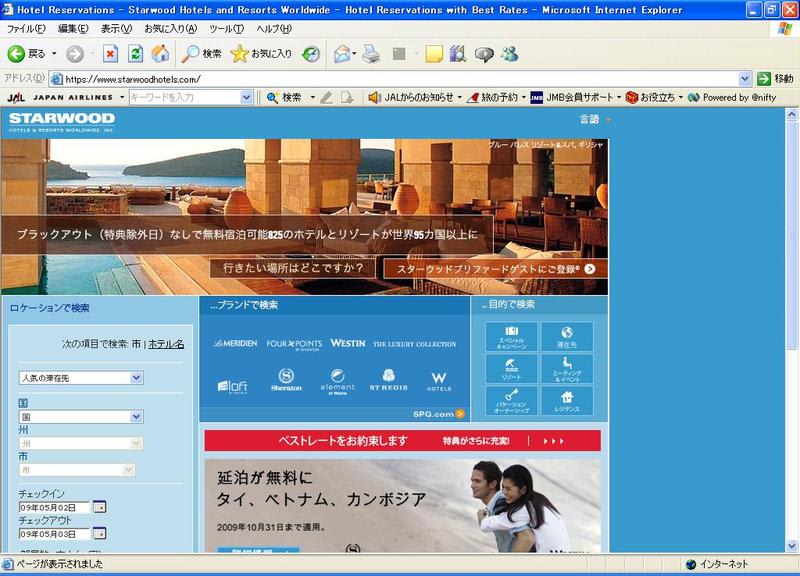This screenshot has width=800, height=576.
Task: Open the History icon in toolbar
Action: tap(311, 54)
